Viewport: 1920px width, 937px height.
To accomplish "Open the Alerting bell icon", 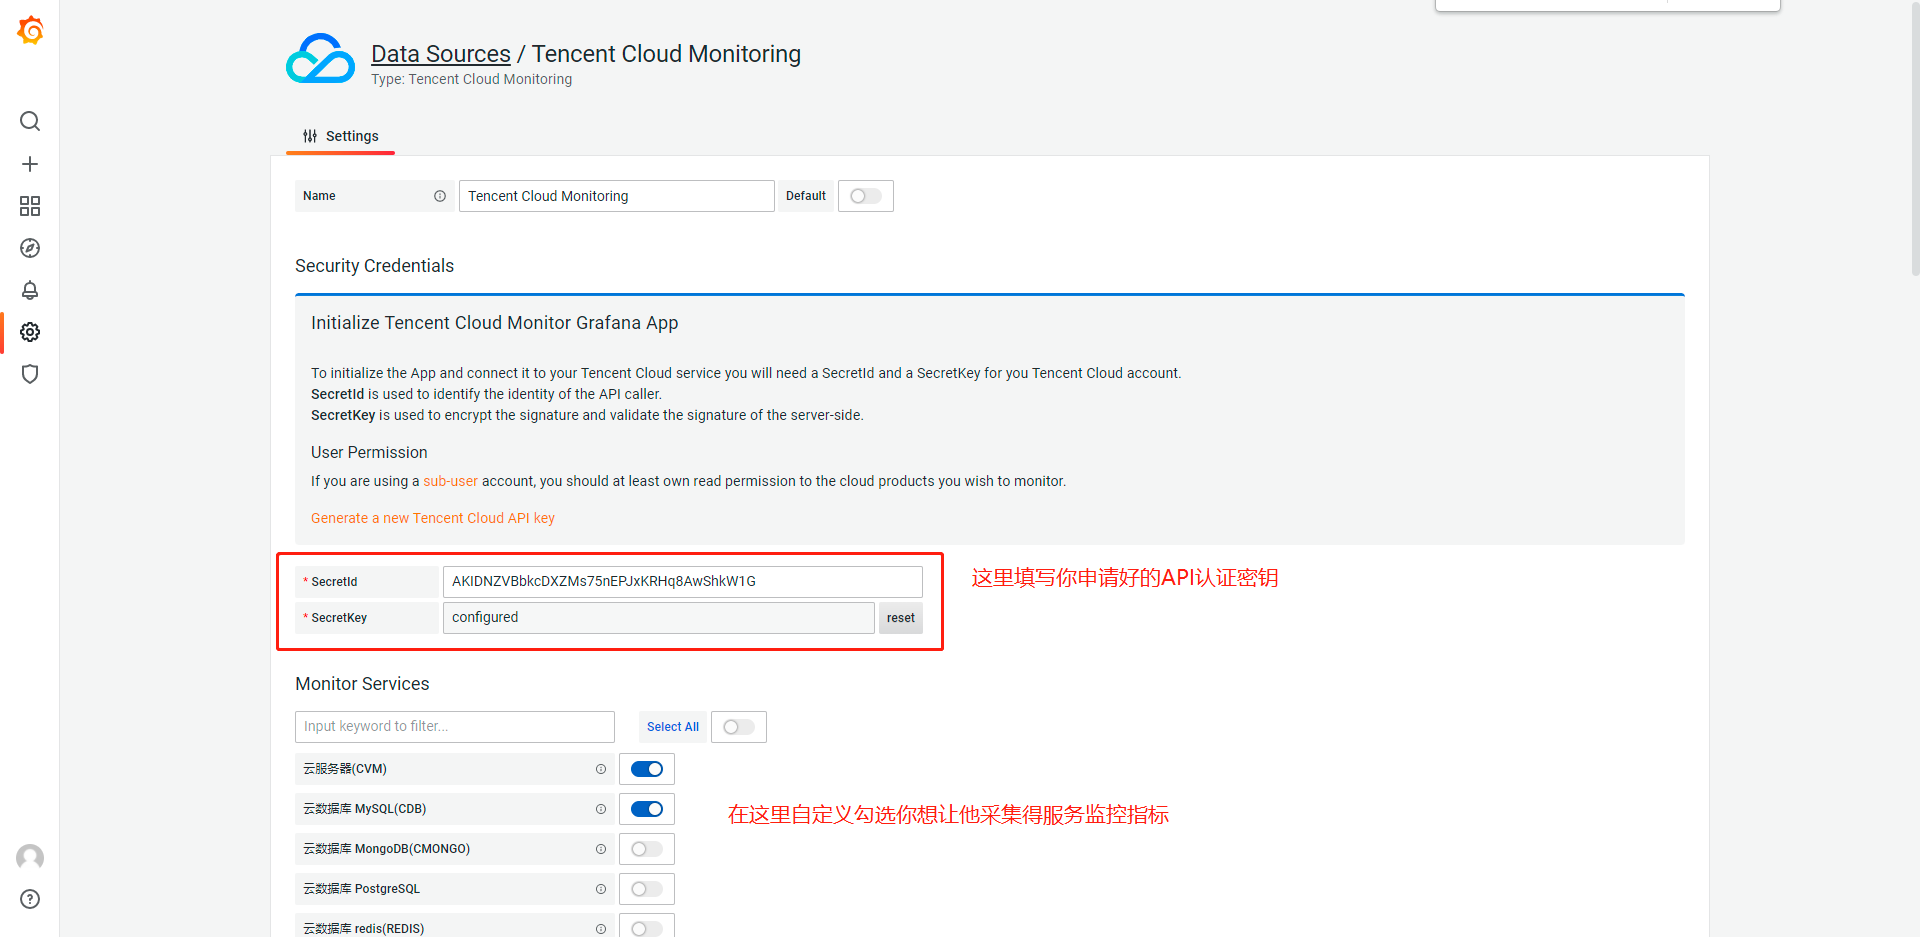I will 30,290.
